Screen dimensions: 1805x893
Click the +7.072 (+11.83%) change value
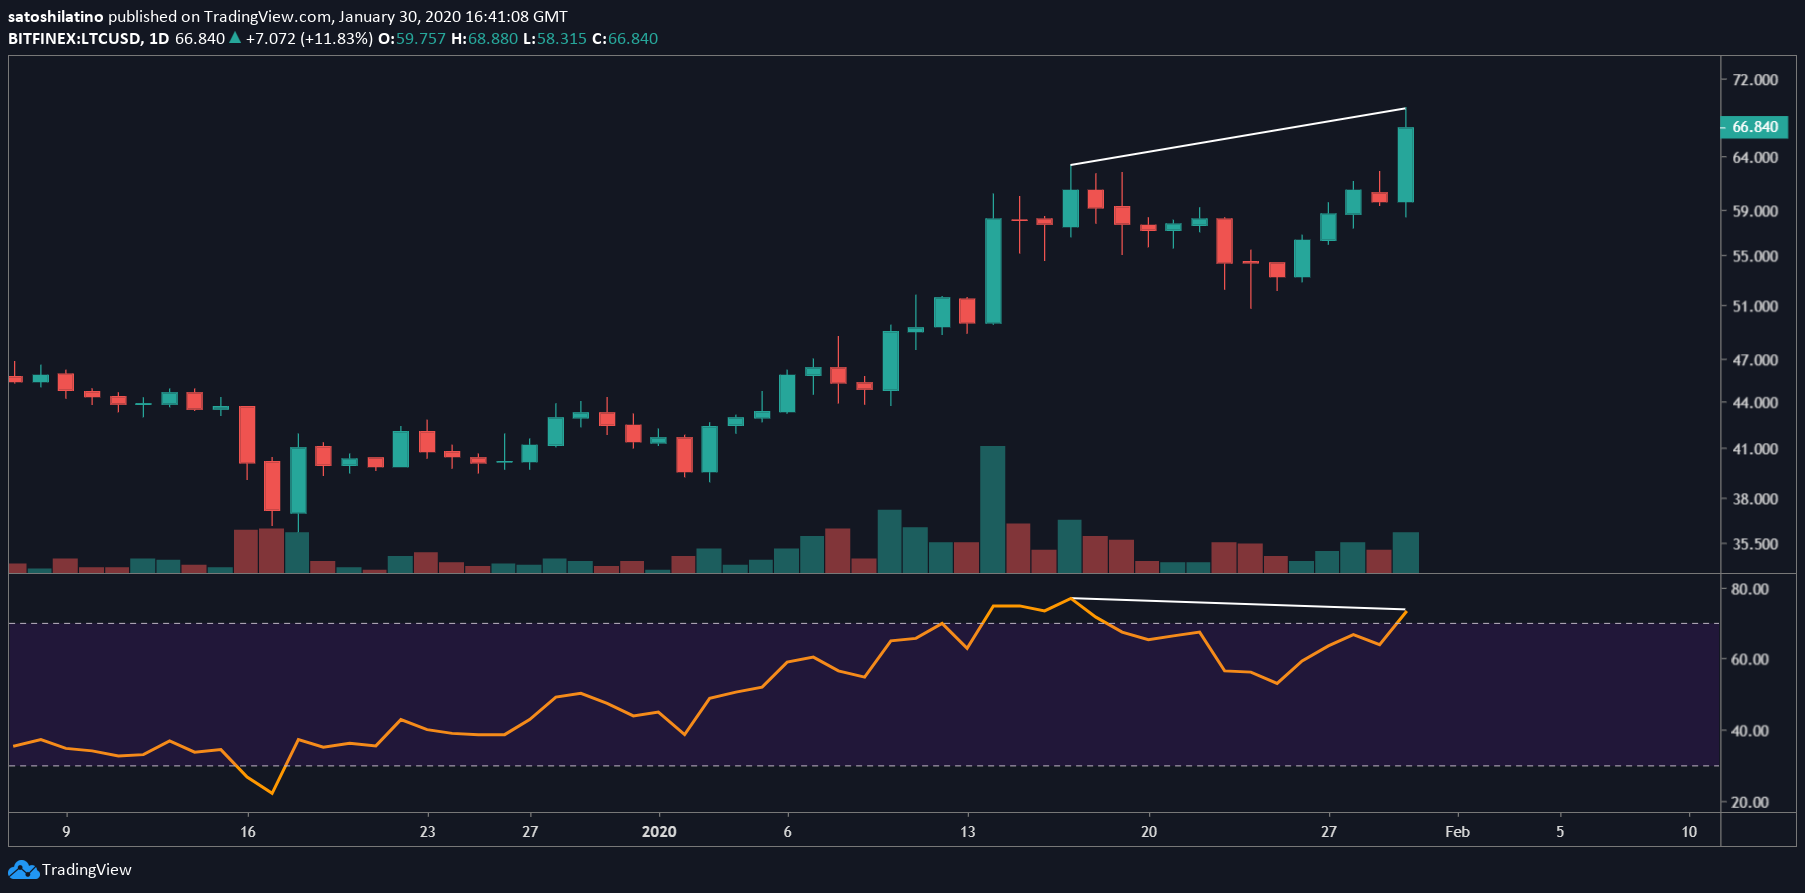pyautogui.click(x=309, y=39)
